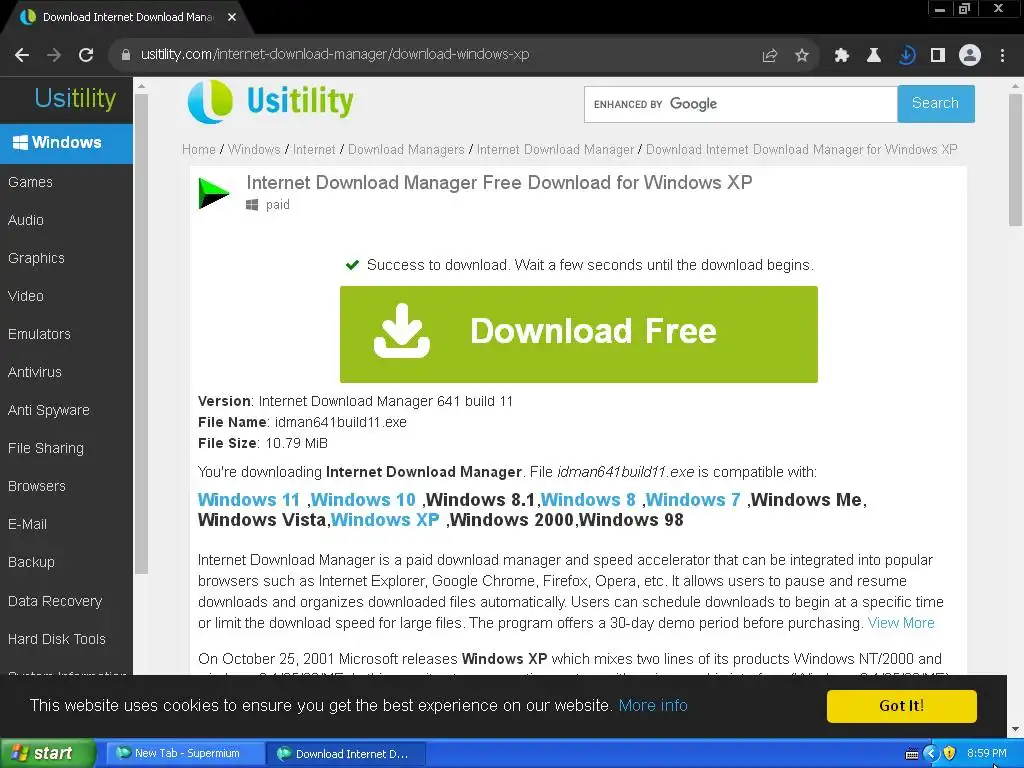Click the padlock site info icon
Viewport: 1024px width, 768px height.
[x=125, y=56]
